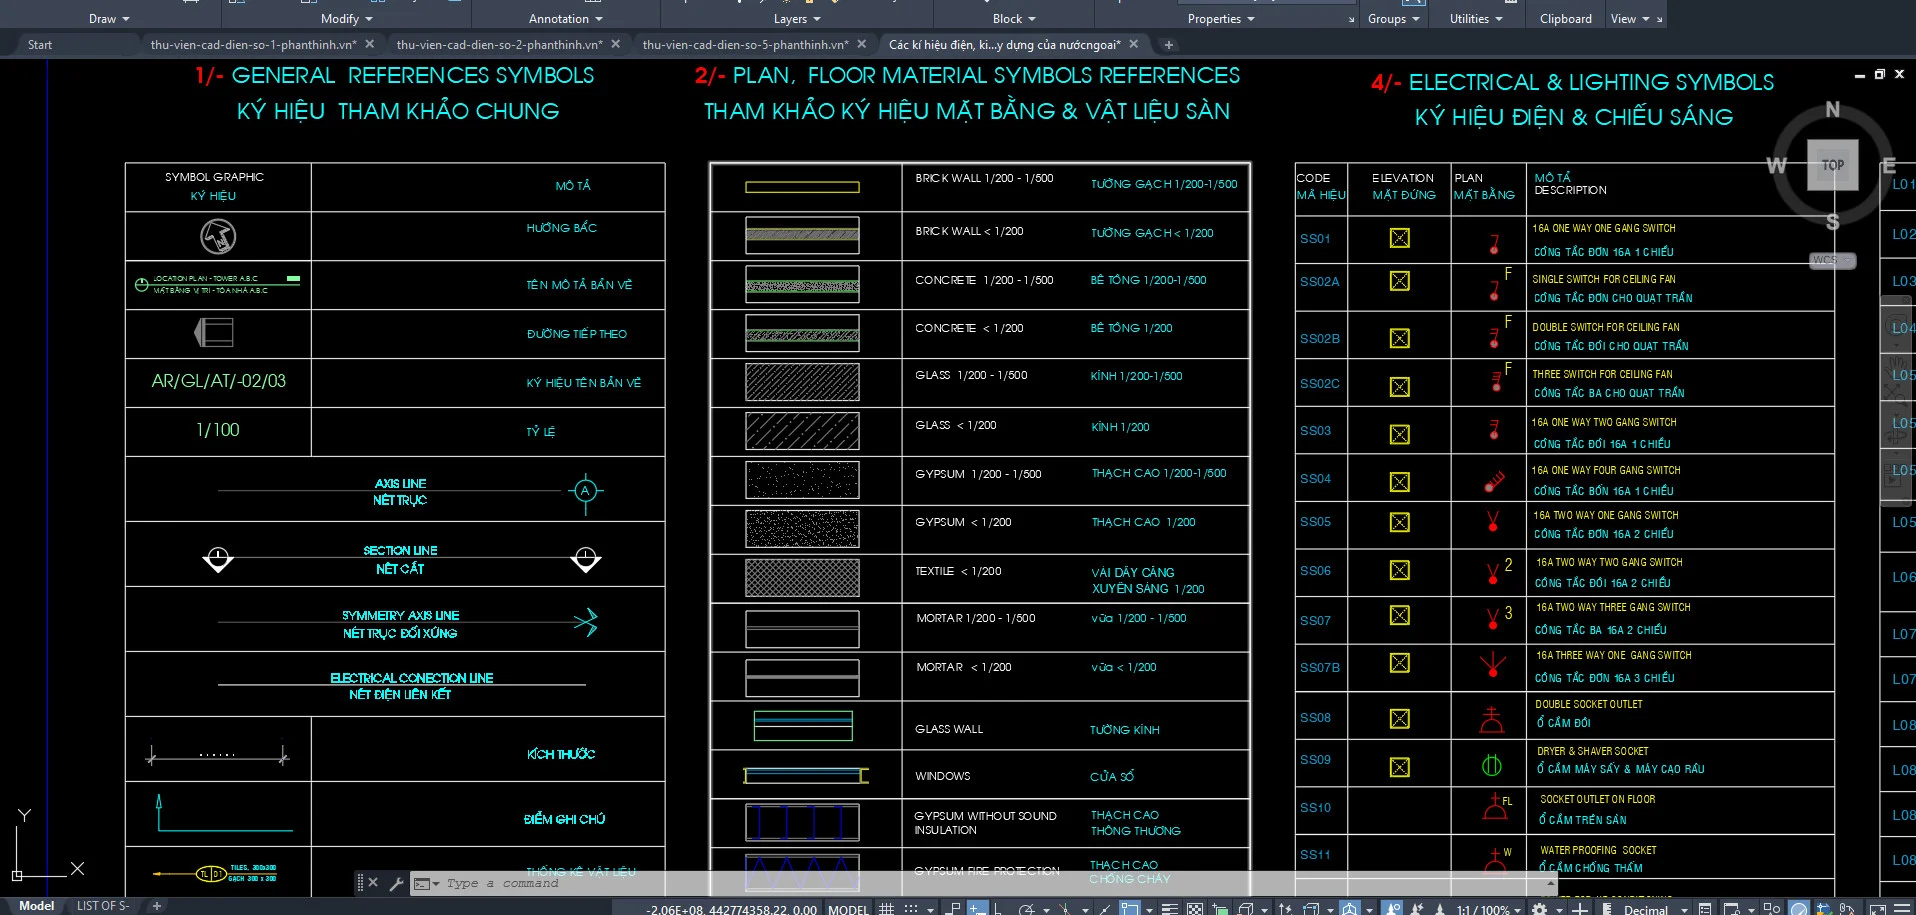
Task: Switch to the Start tab
Action: (x=40, y=44)
